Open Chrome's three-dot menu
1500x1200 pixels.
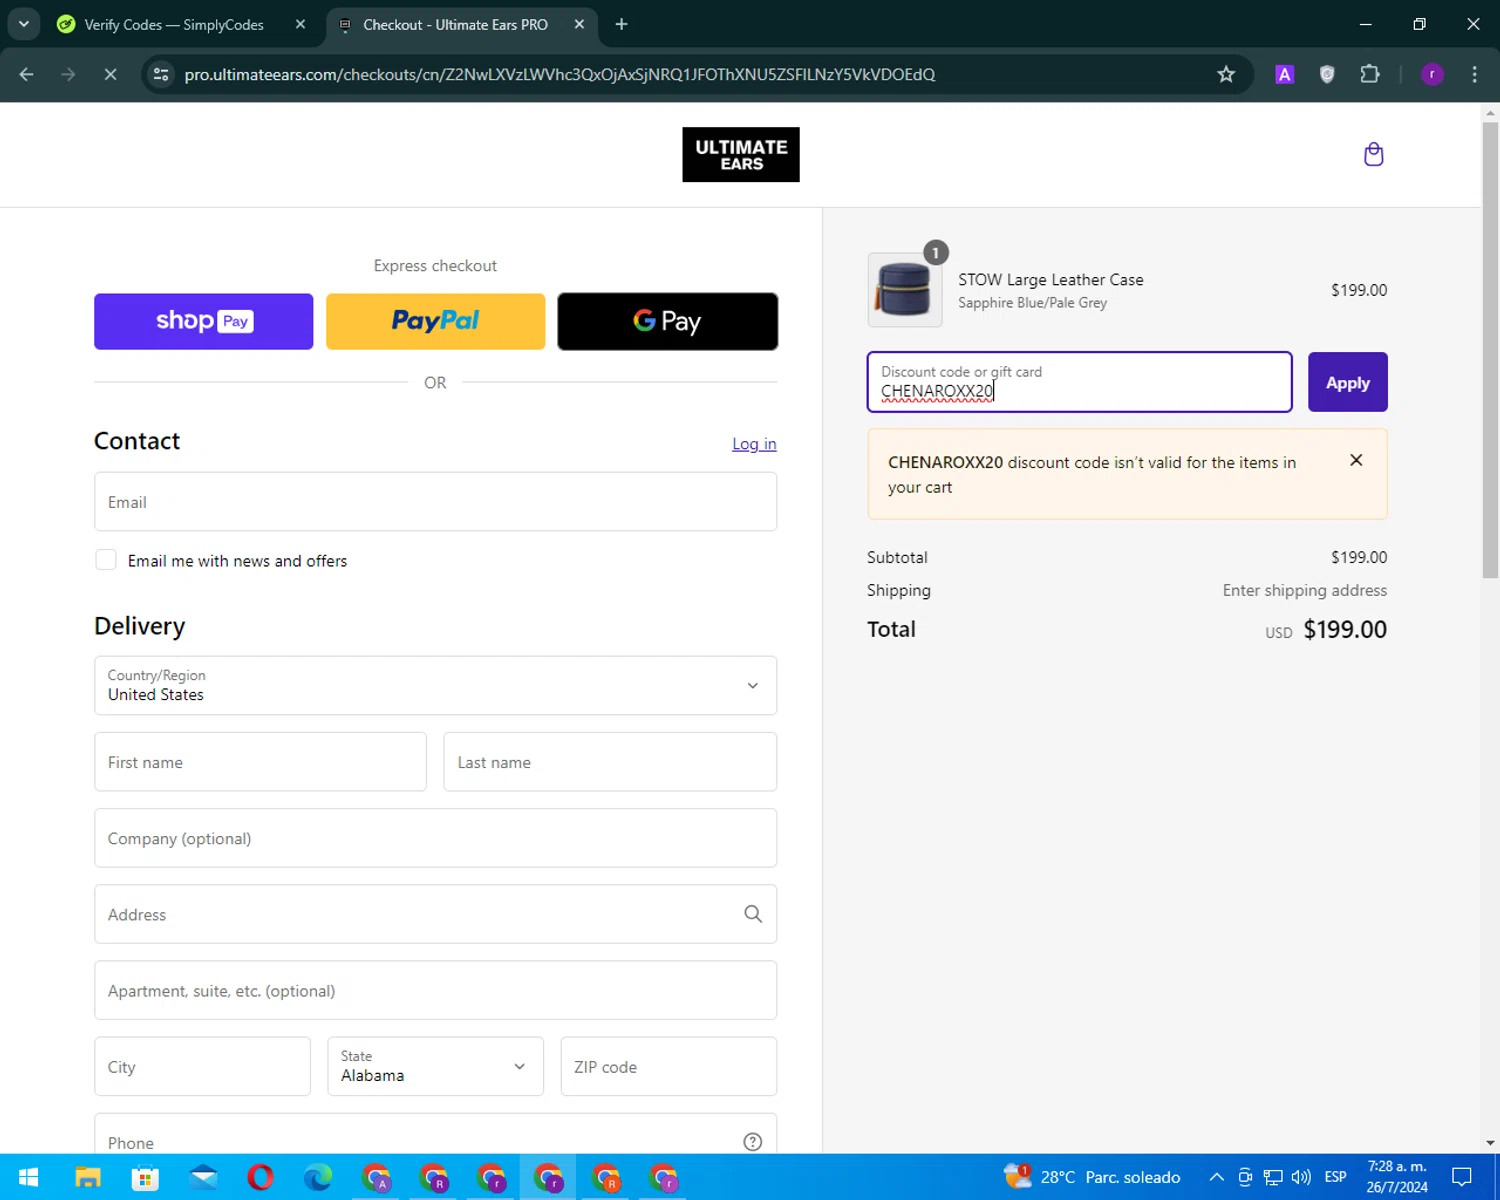click(x=1474, y=74)
